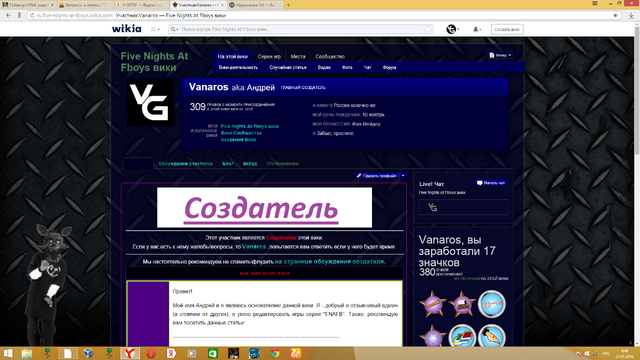Open the Серии игр navigation tab
The height and width of the screenshot is (360, 640).
point(269,57)
